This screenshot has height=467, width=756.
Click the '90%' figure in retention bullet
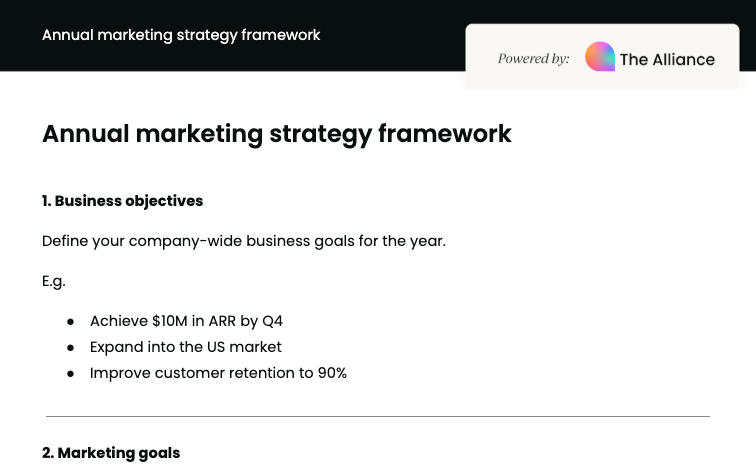332,373
